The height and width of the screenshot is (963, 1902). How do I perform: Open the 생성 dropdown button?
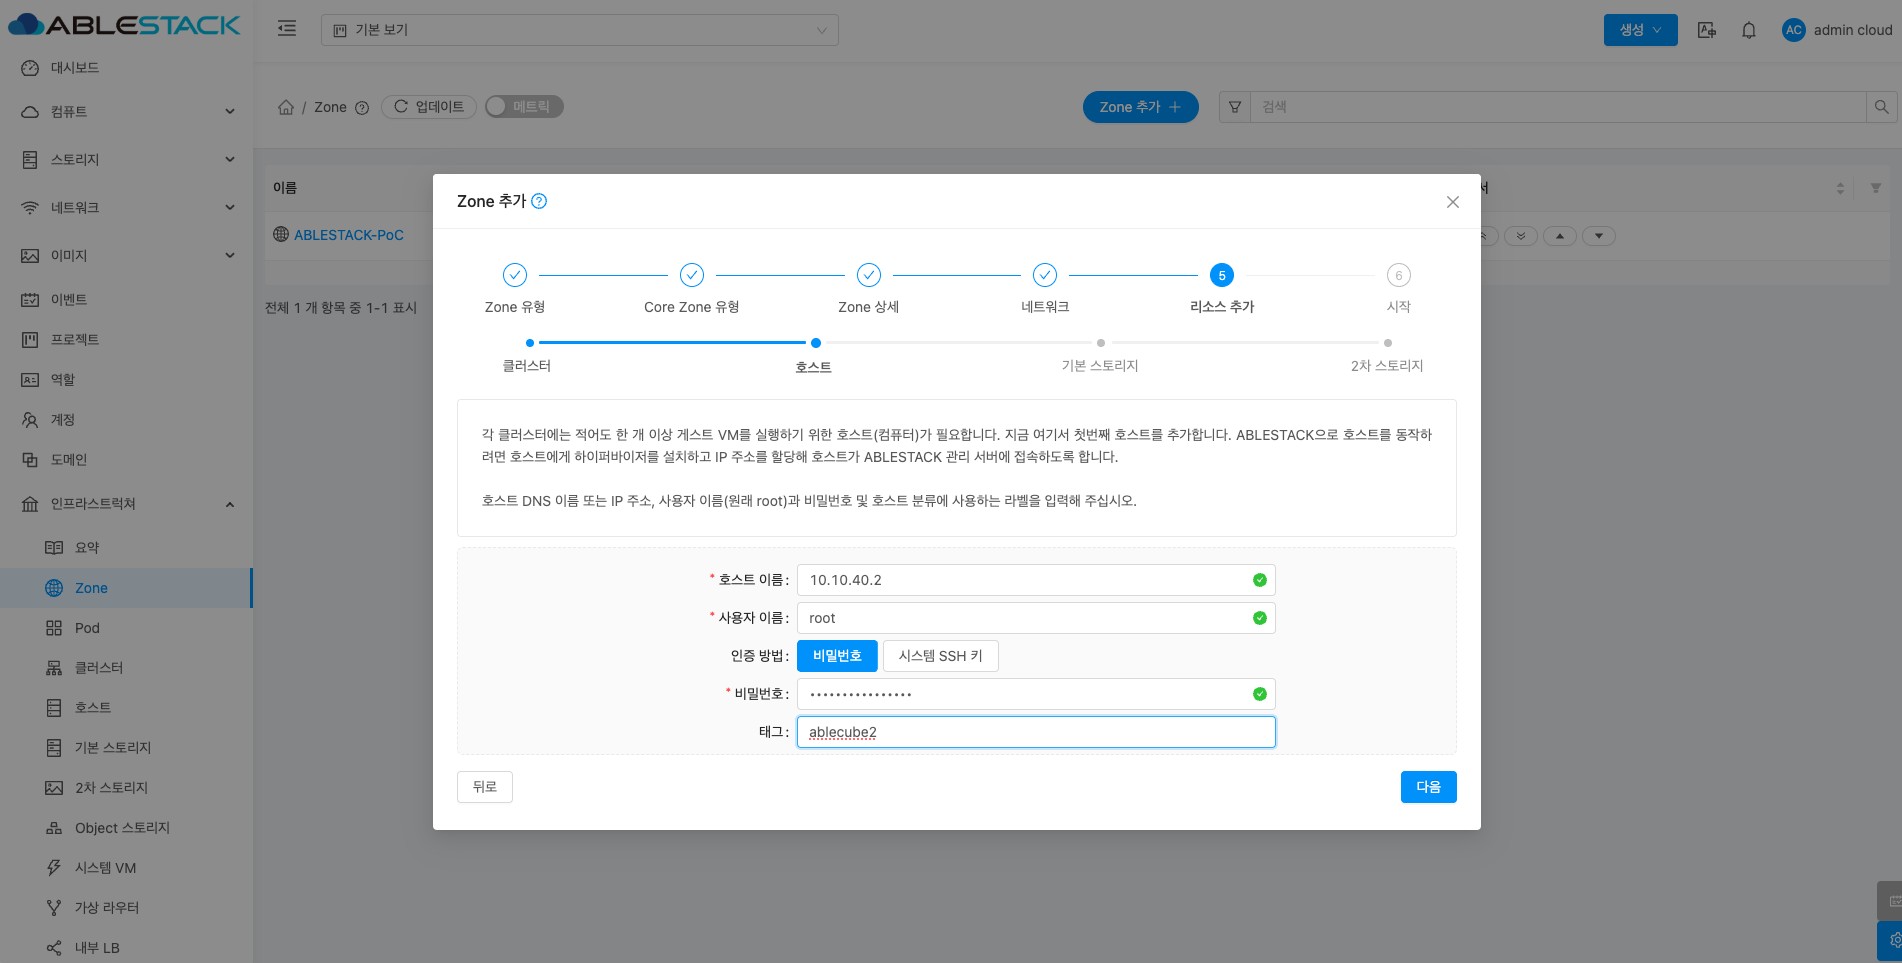1640,30
